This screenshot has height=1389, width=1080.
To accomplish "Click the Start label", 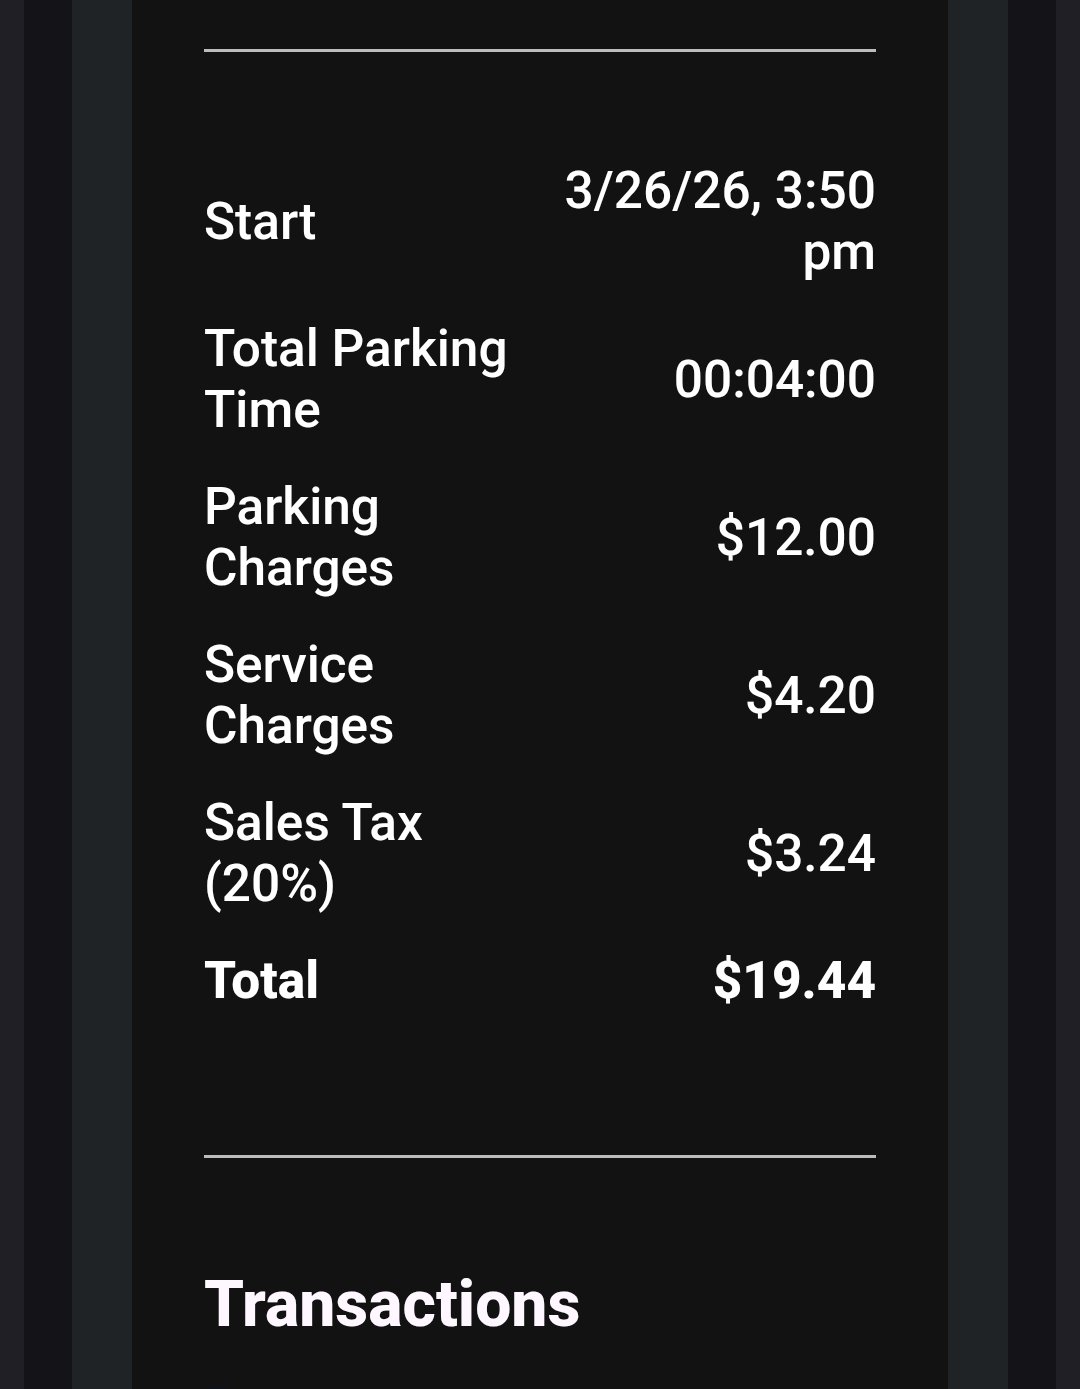I will coord(260,221).
